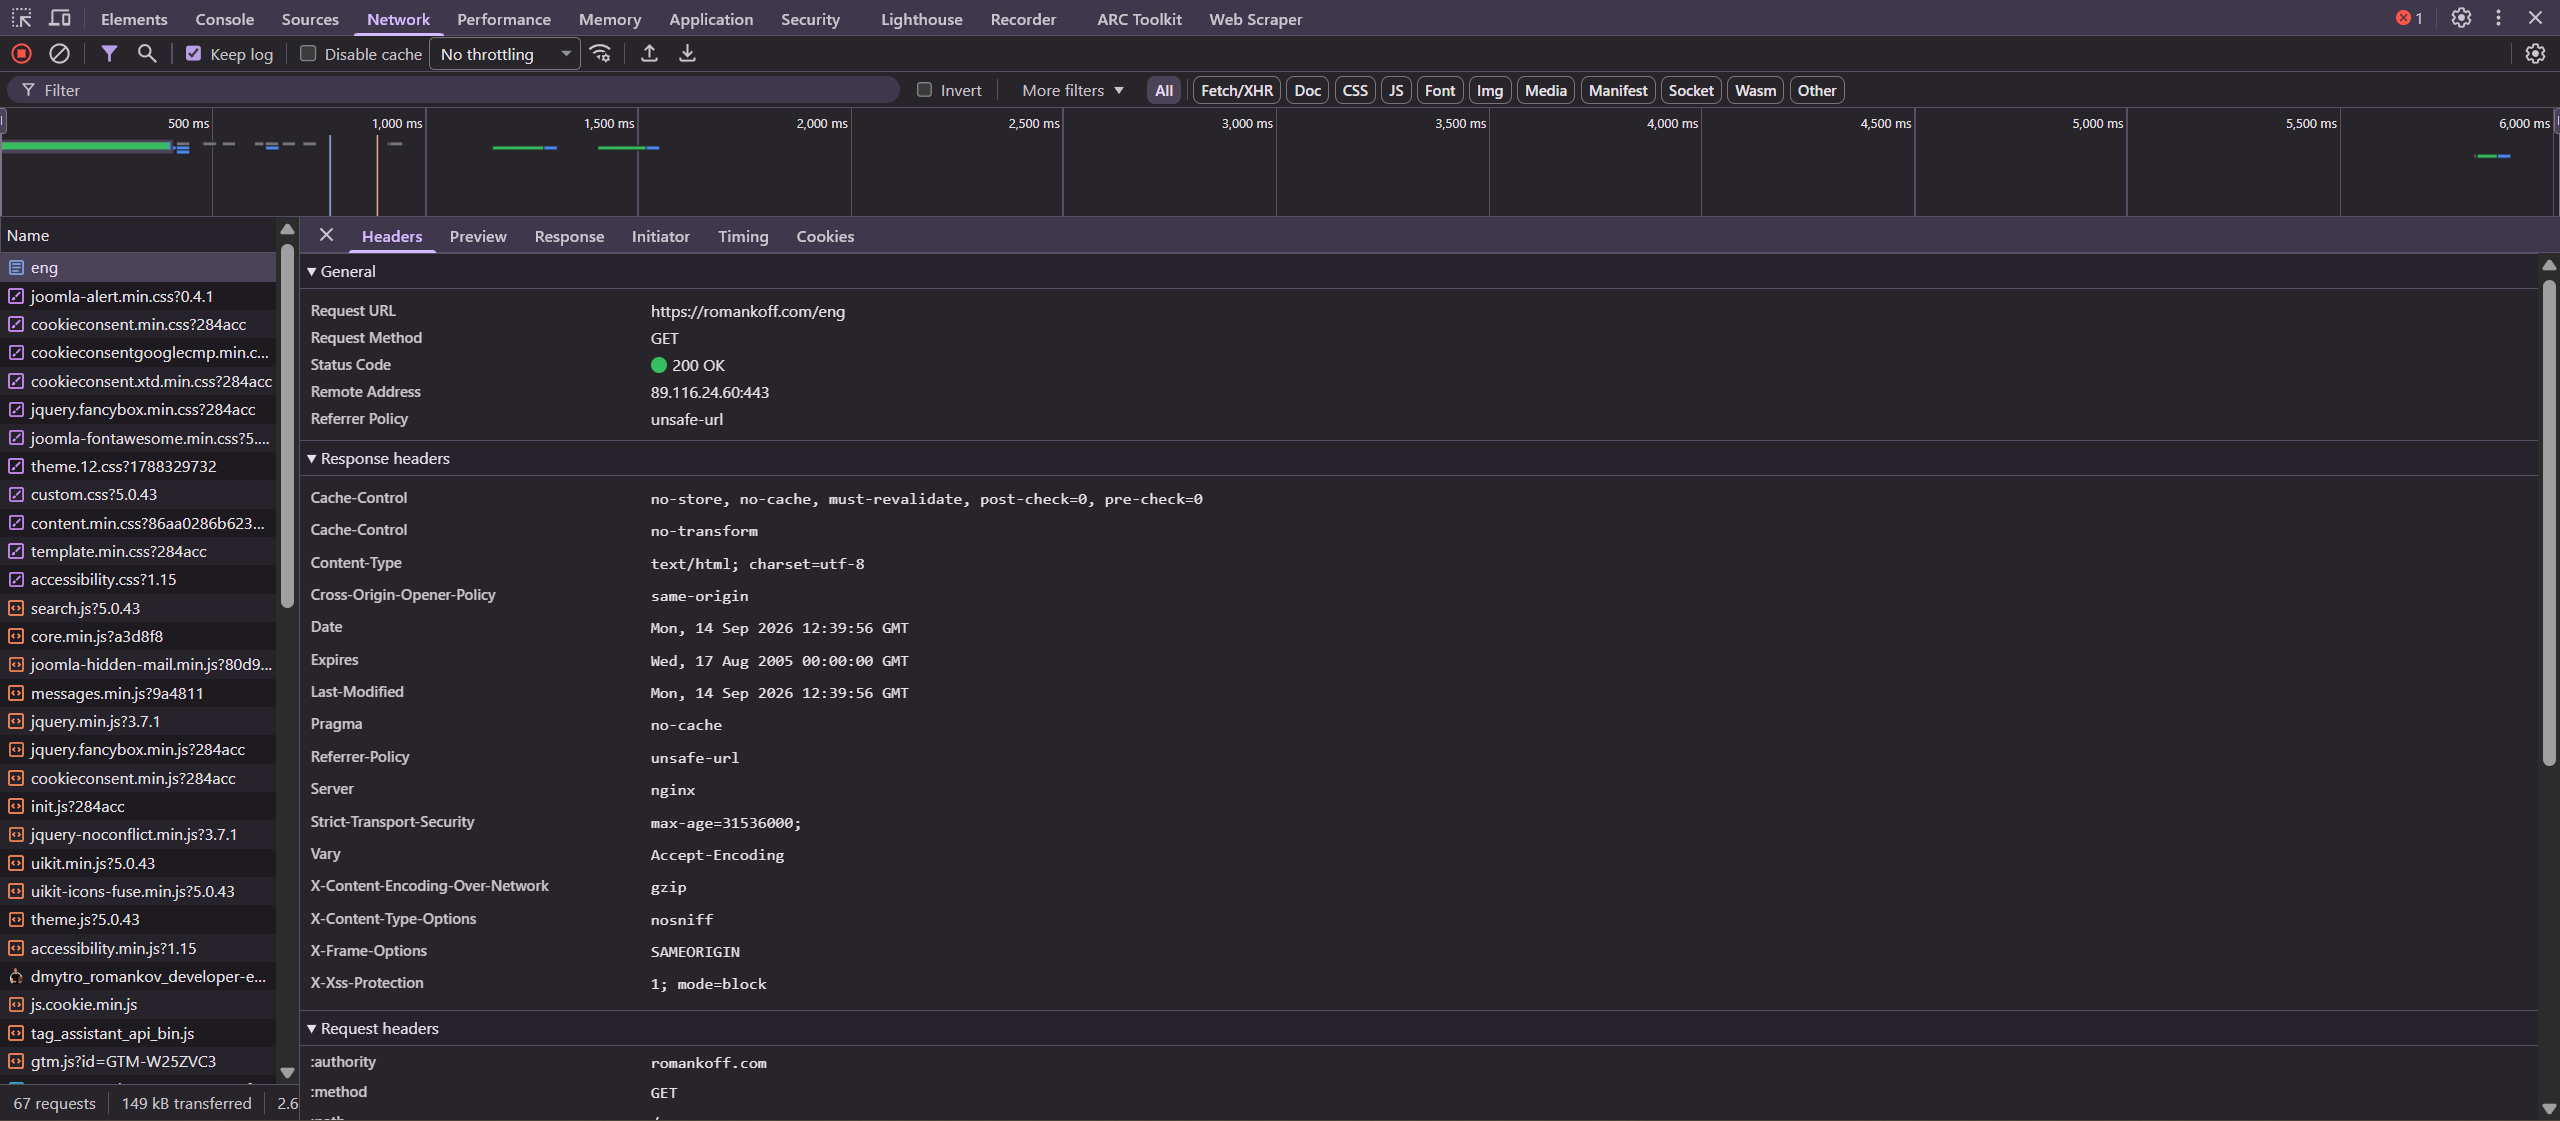
Task: Open DevTools settings gear
Action: [x=2461, y=18]
